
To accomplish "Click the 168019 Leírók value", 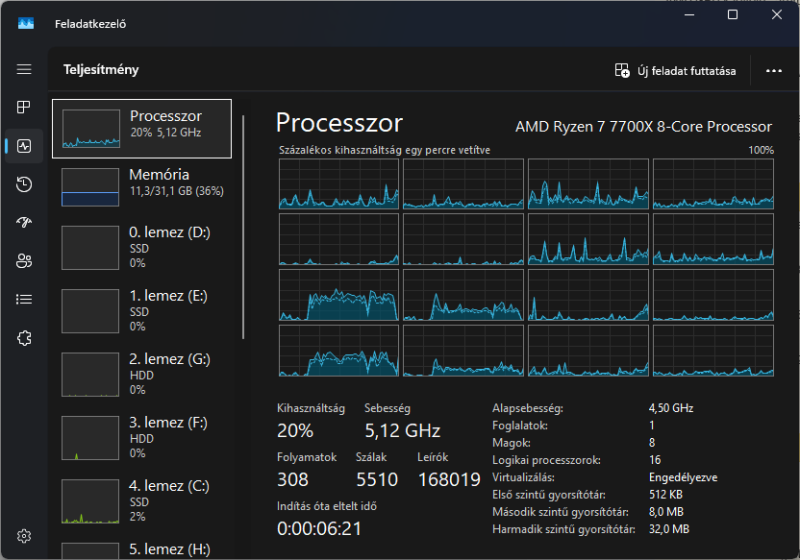I will 449,479.
